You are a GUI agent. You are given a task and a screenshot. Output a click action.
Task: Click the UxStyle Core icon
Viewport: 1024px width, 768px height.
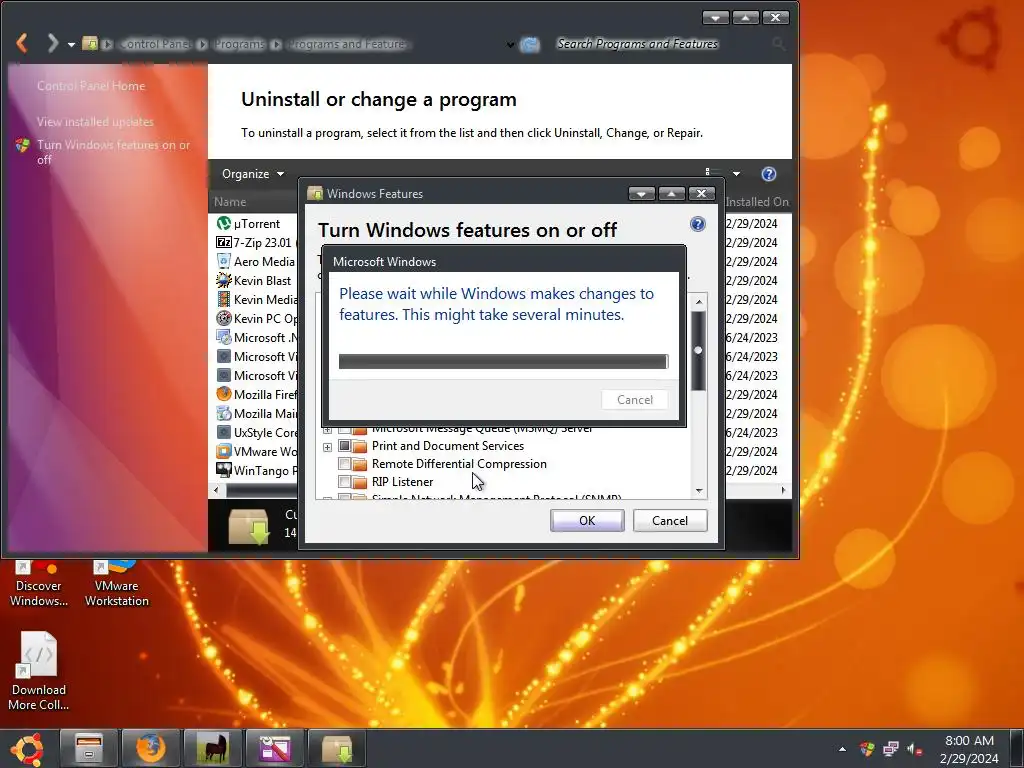pos(223,432)
